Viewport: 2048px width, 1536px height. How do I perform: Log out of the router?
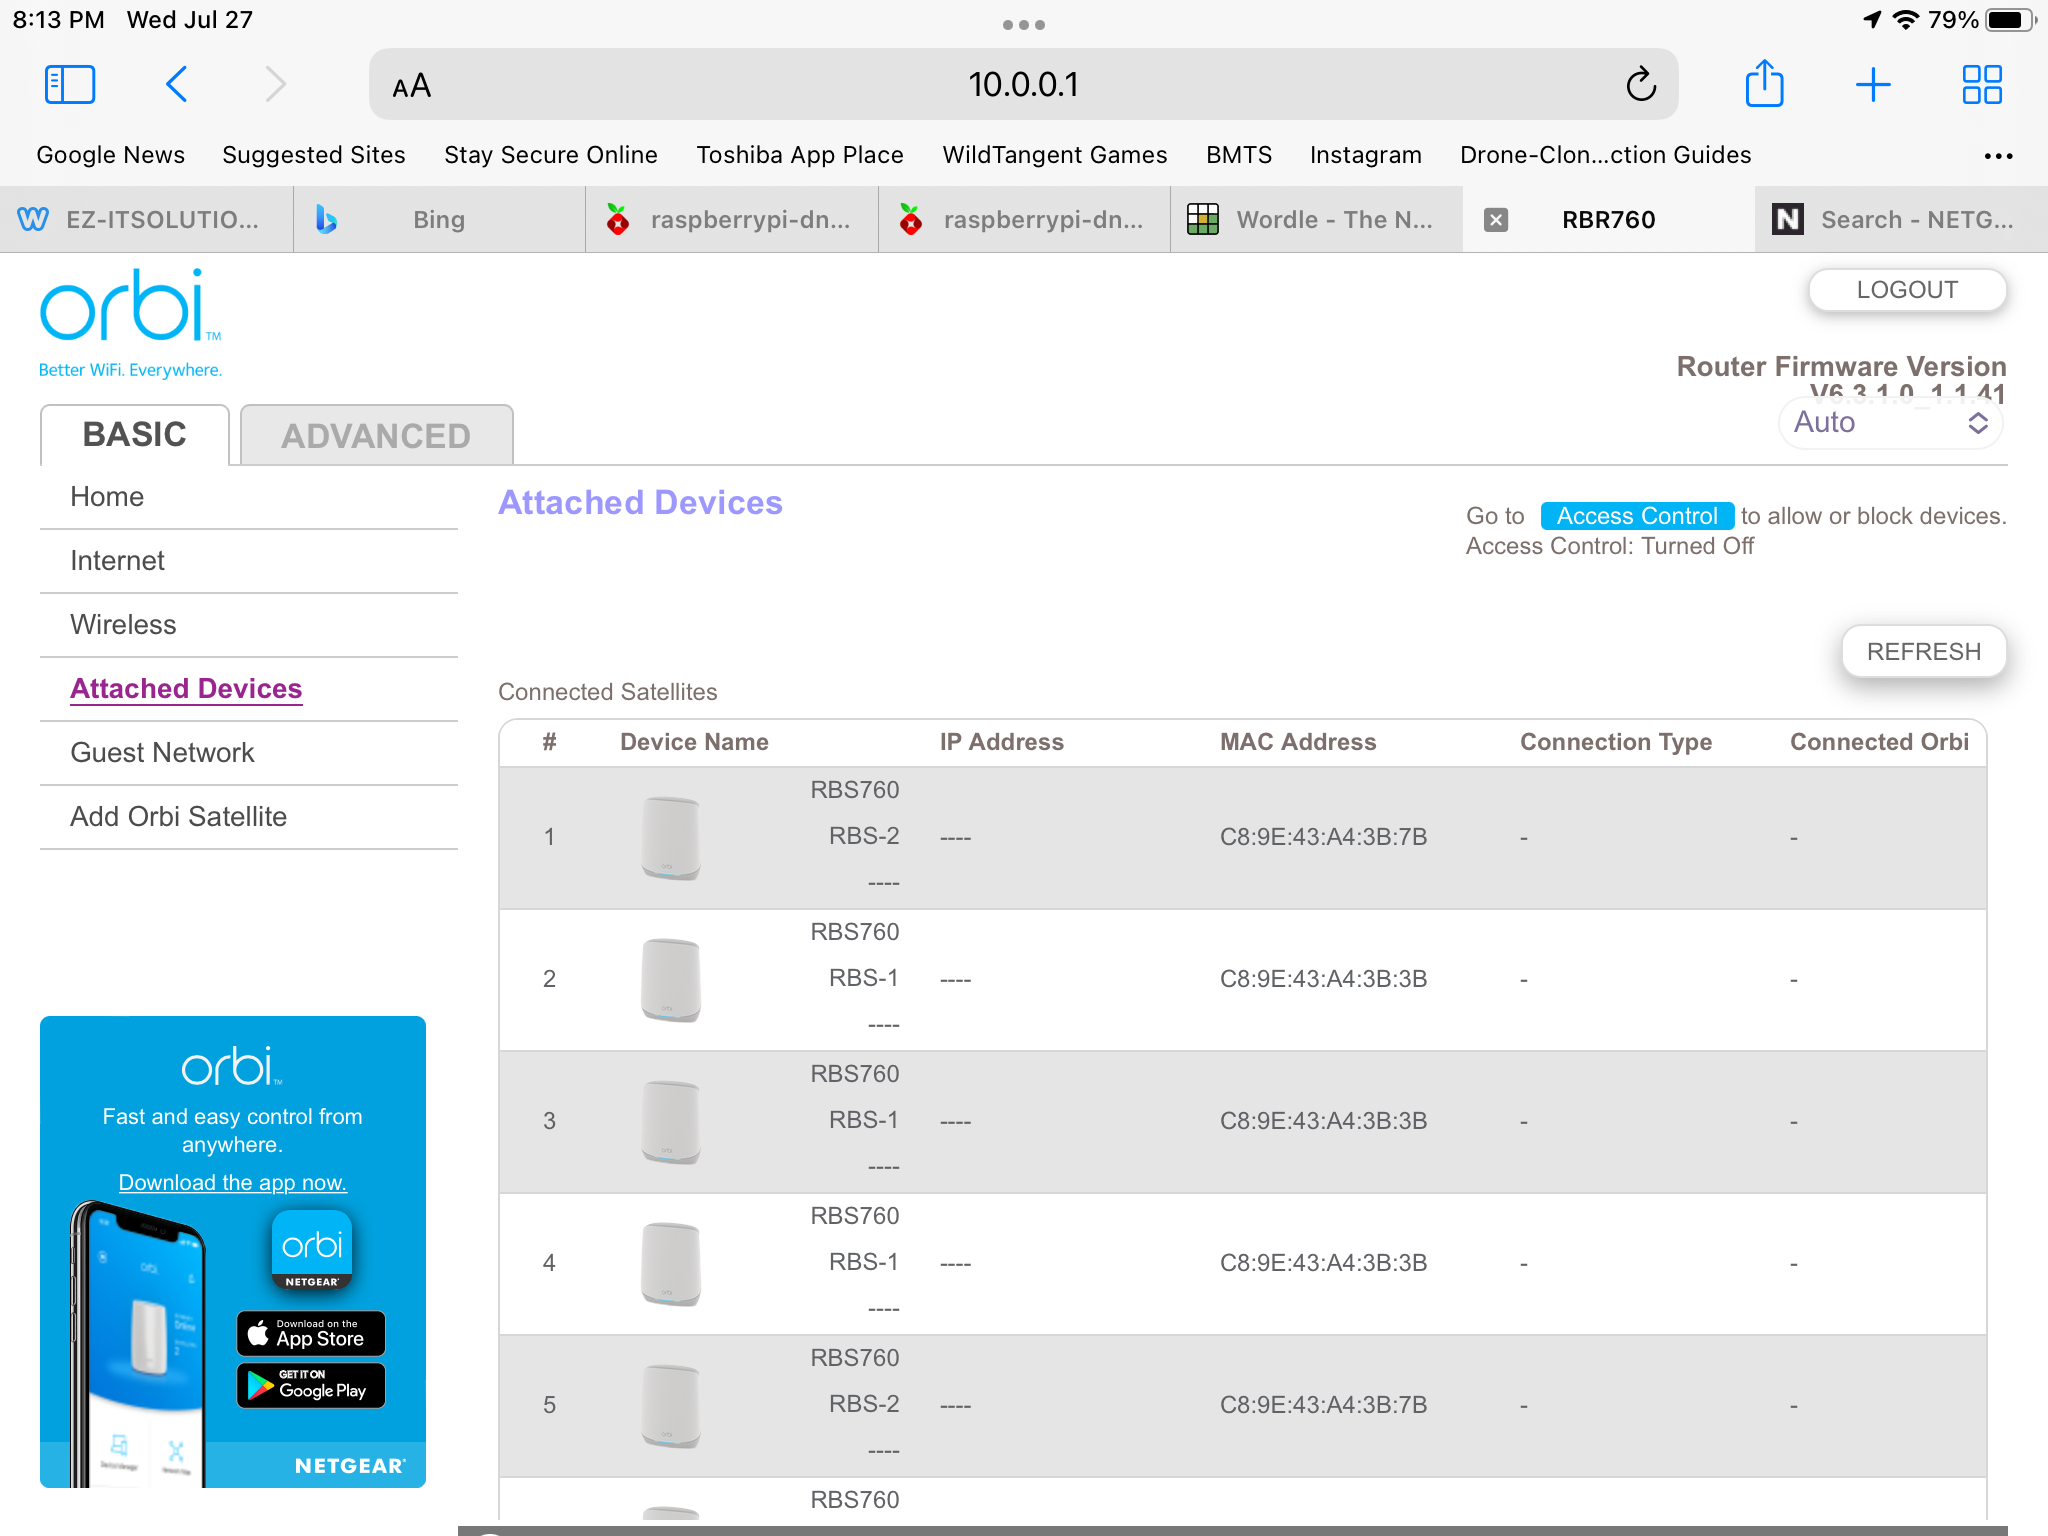click(x=1906, y=289)
